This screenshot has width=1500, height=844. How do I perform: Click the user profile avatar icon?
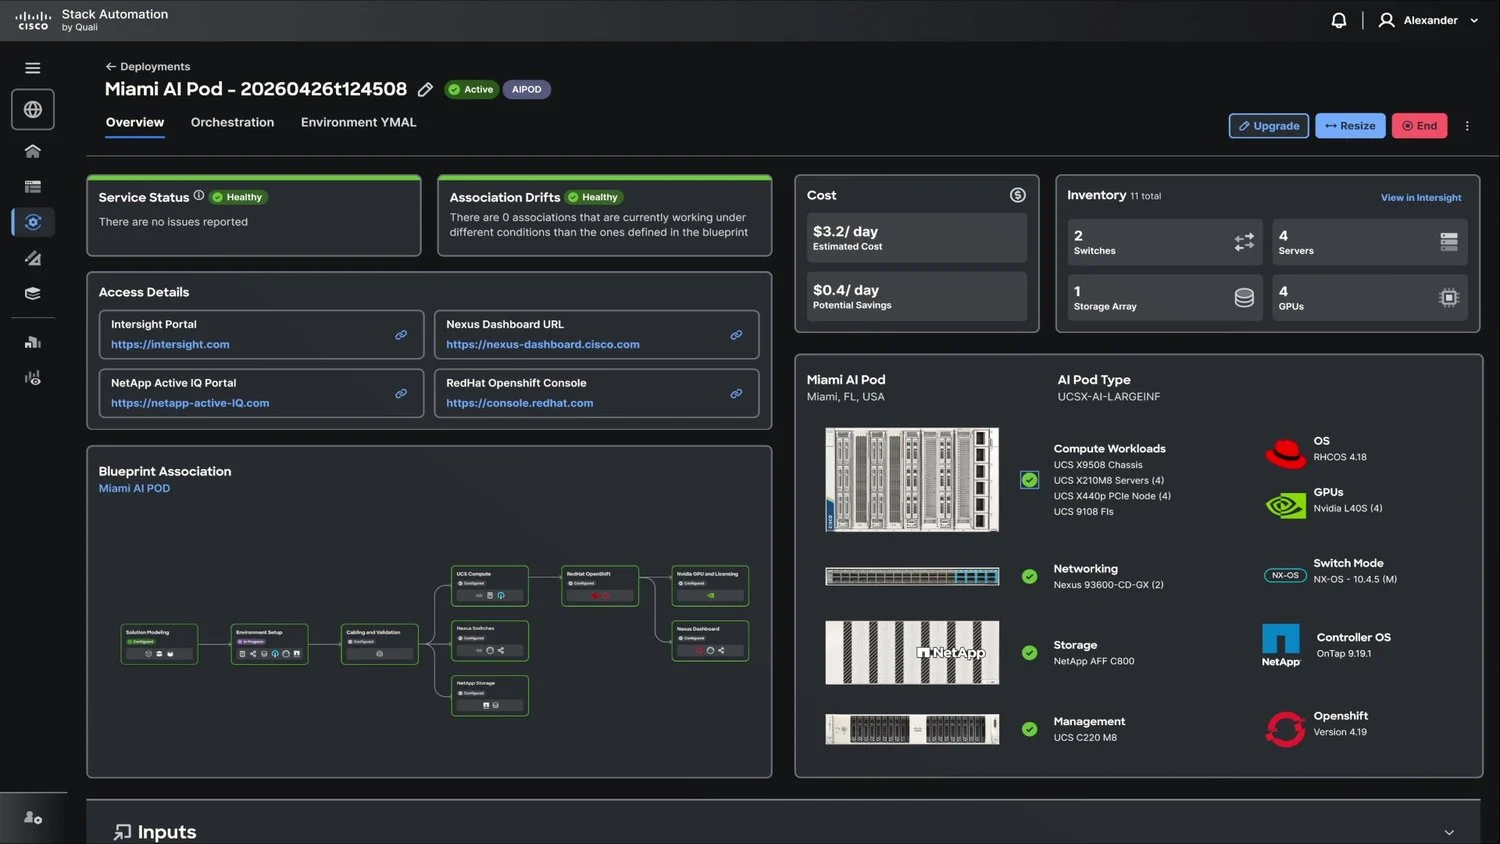tap(1386, 20)
